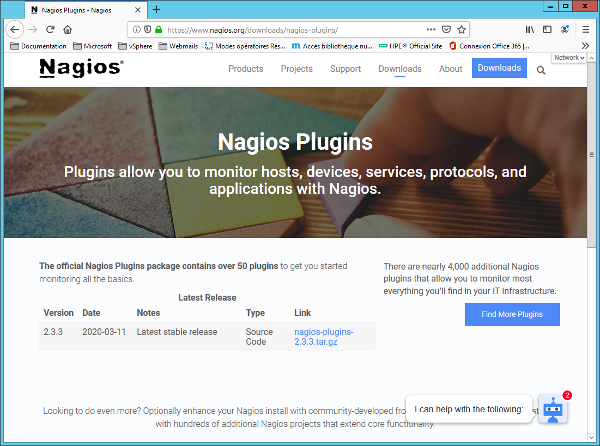
Task: Open the Firefox hamburger menu
Action: pos(586,30)
